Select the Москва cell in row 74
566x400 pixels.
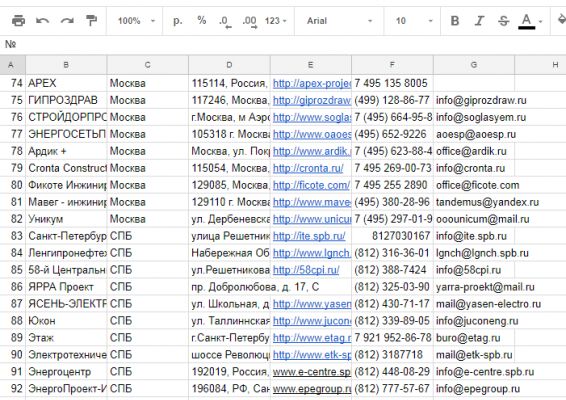148,83
